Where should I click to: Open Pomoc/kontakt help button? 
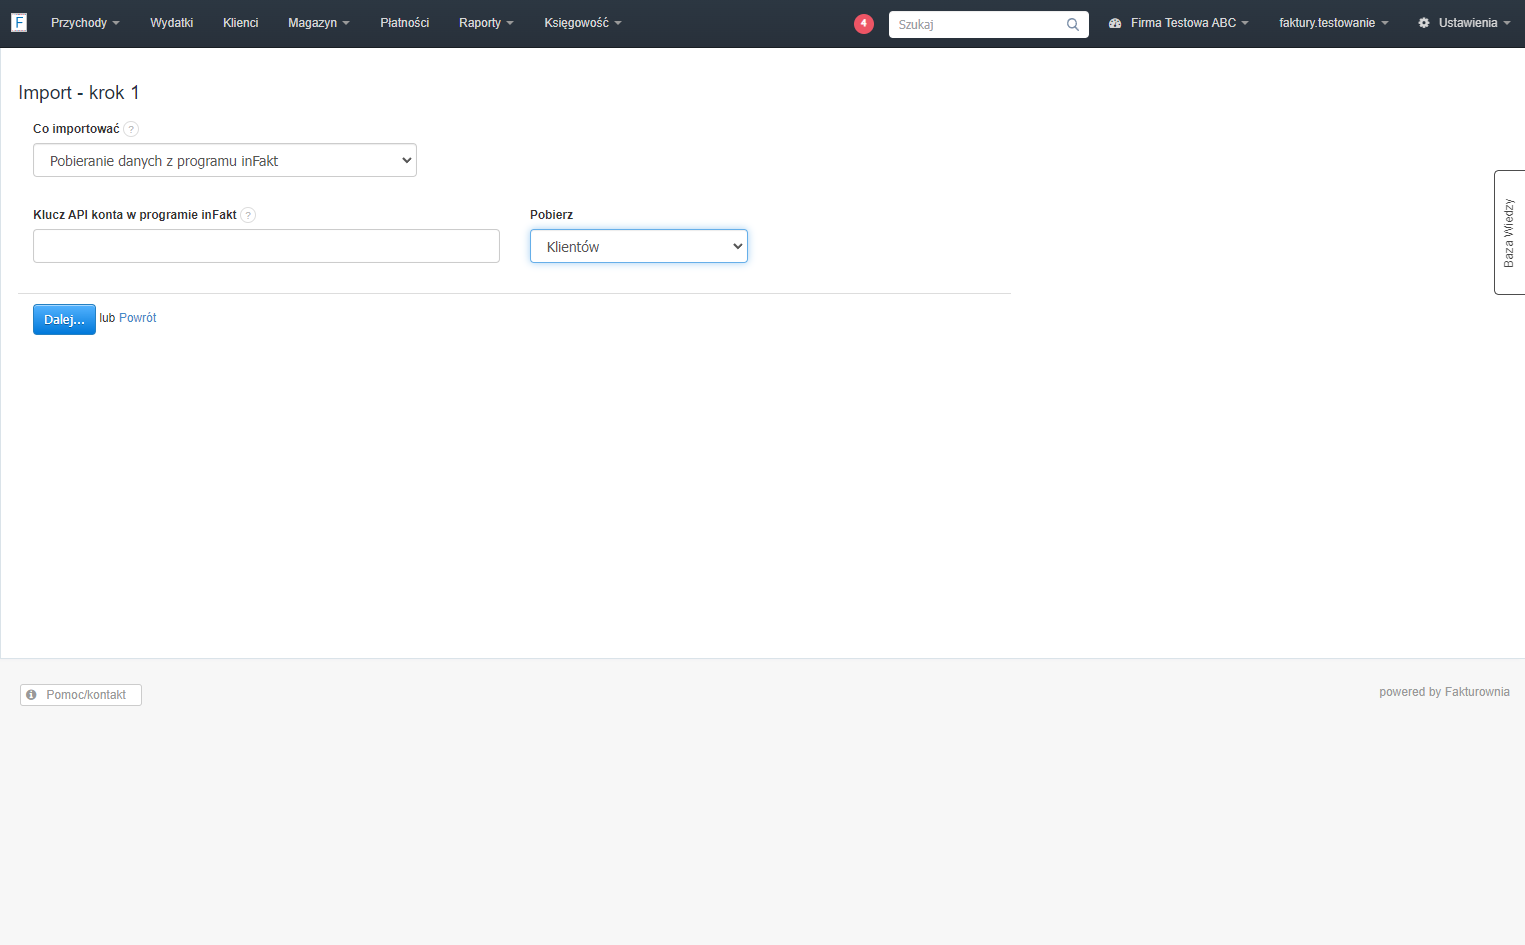pyautogui.click(x=81, y=695)
